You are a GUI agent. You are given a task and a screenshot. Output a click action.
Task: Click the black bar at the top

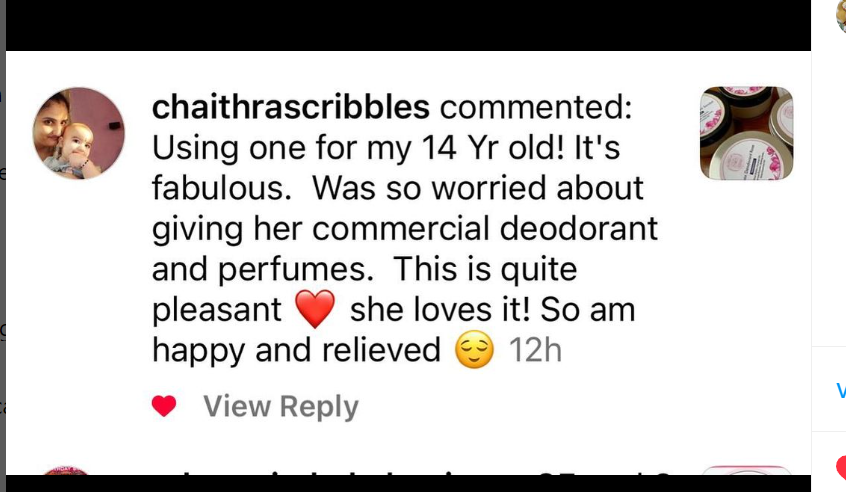408,25
